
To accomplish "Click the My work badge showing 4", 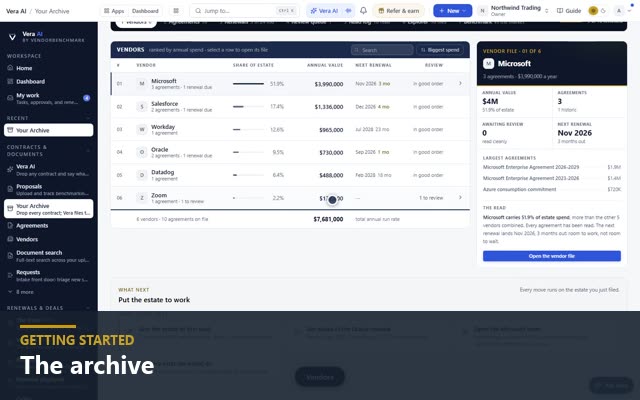I will [87, 98].
